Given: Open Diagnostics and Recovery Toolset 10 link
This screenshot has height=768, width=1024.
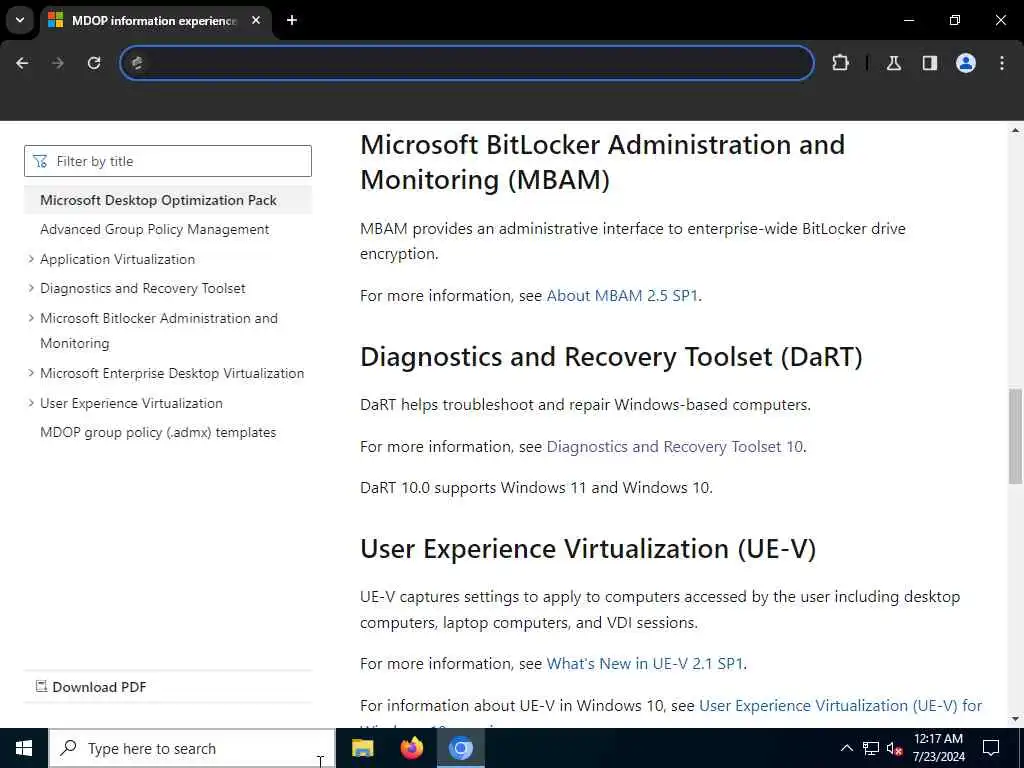Looking at the screenshot, I should pos(675,447).
